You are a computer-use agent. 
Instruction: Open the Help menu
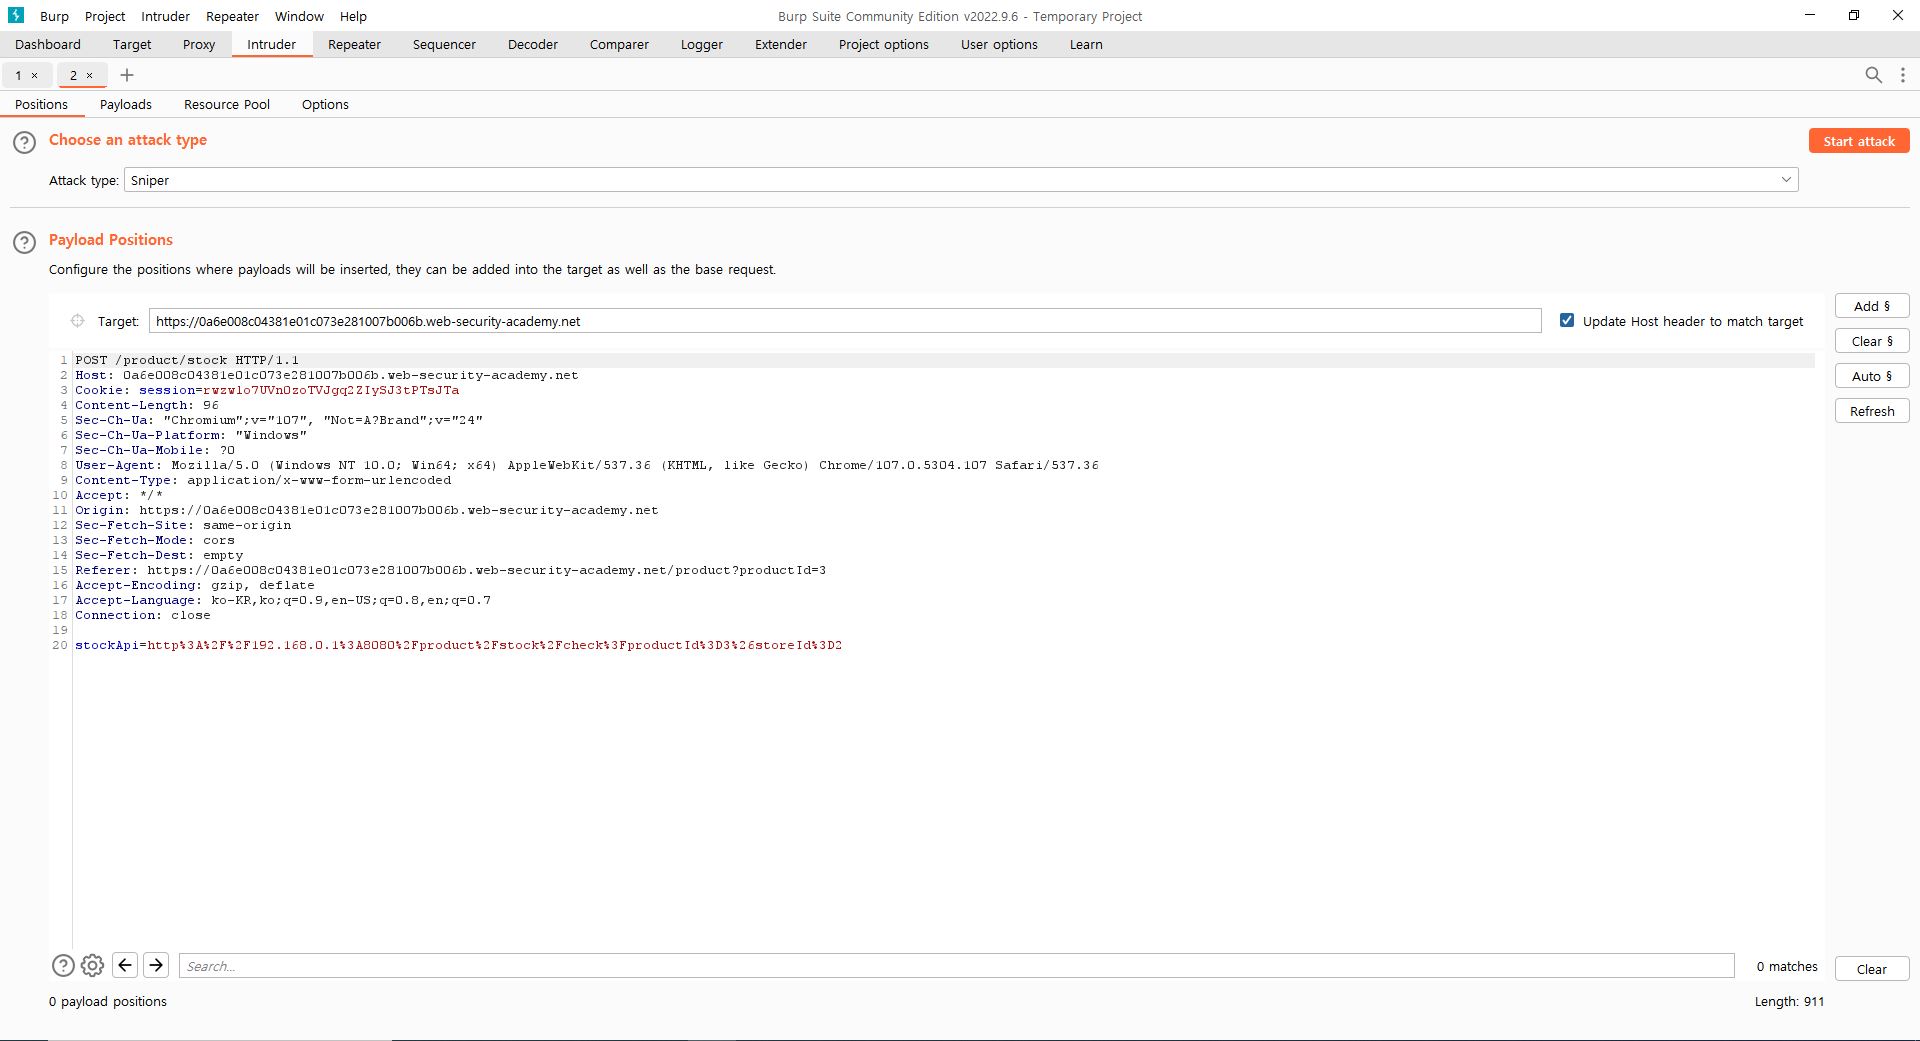[353, 16]
